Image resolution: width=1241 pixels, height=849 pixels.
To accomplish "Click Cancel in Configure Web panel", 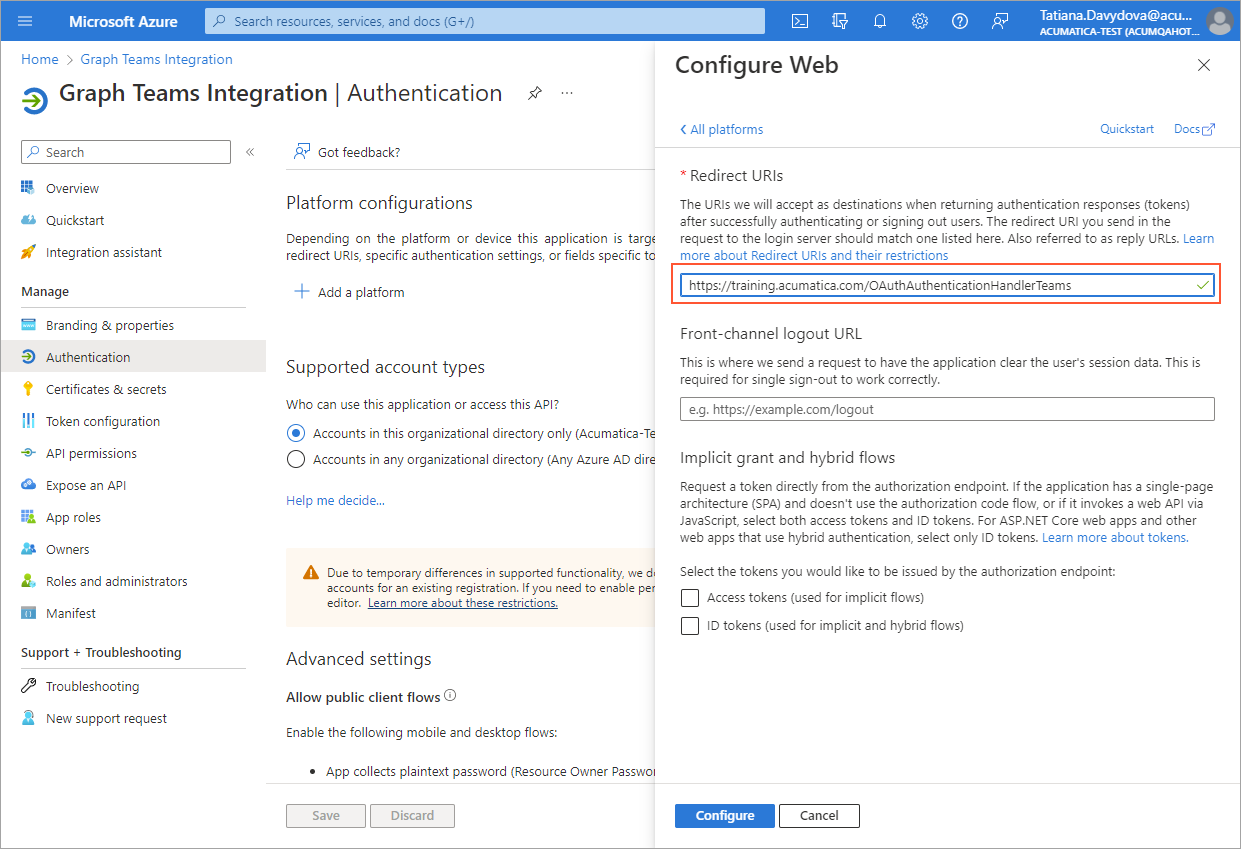I will tap(819, 815).
